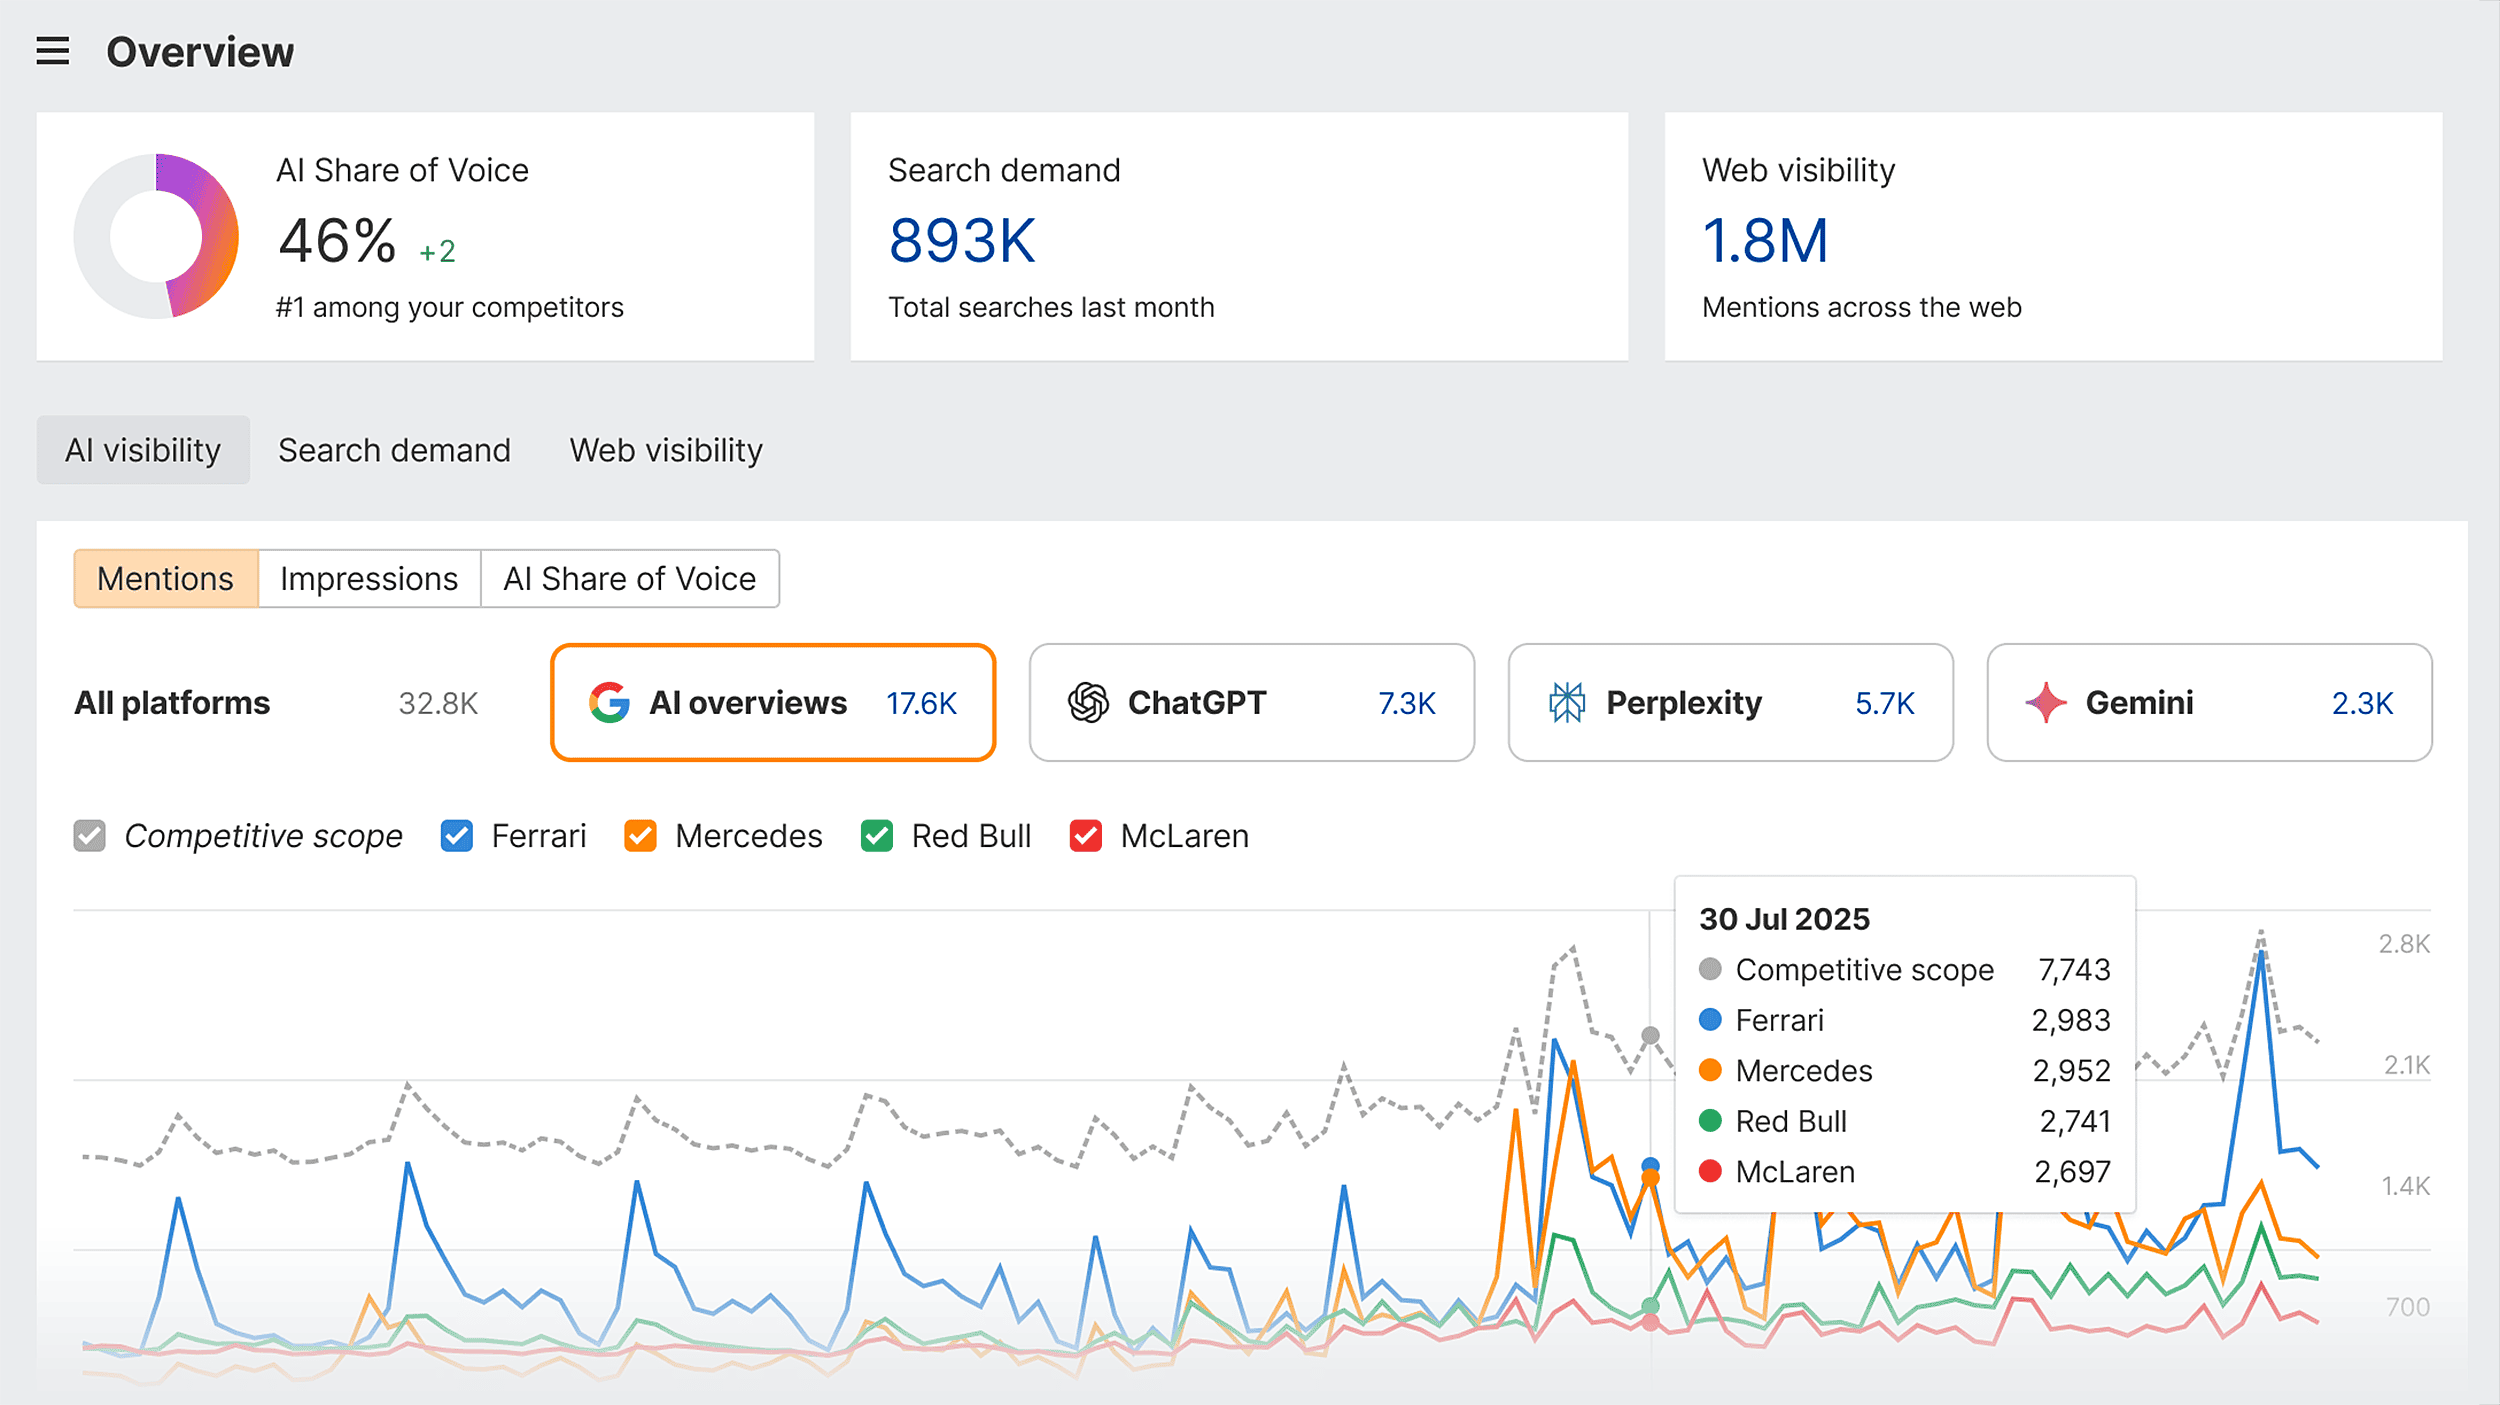Click Mercedes' orange dot in the tooltip
This screenshot has height=1405, width=2500.
click(1710, 1070)
